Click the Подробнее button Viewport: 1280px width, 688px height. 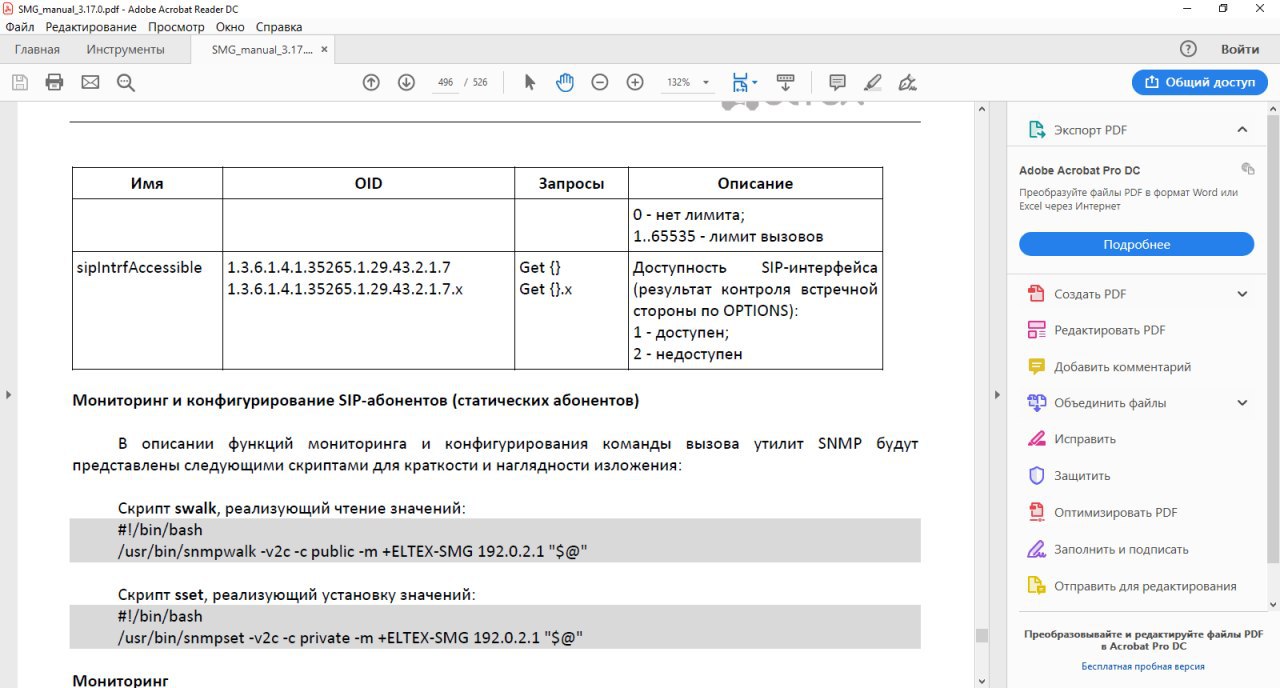click(1136, 244)
